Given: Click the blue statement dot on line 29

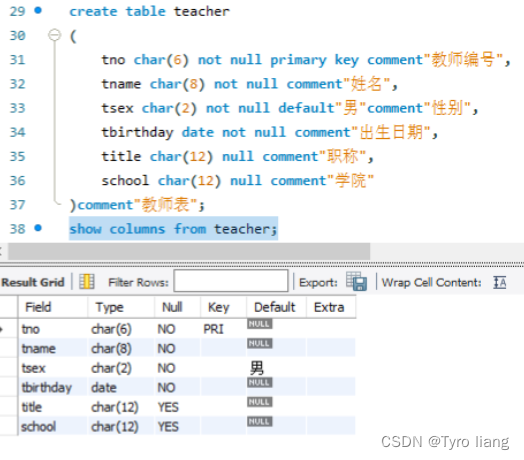Looking at the screenshot, I should (38, 11).
